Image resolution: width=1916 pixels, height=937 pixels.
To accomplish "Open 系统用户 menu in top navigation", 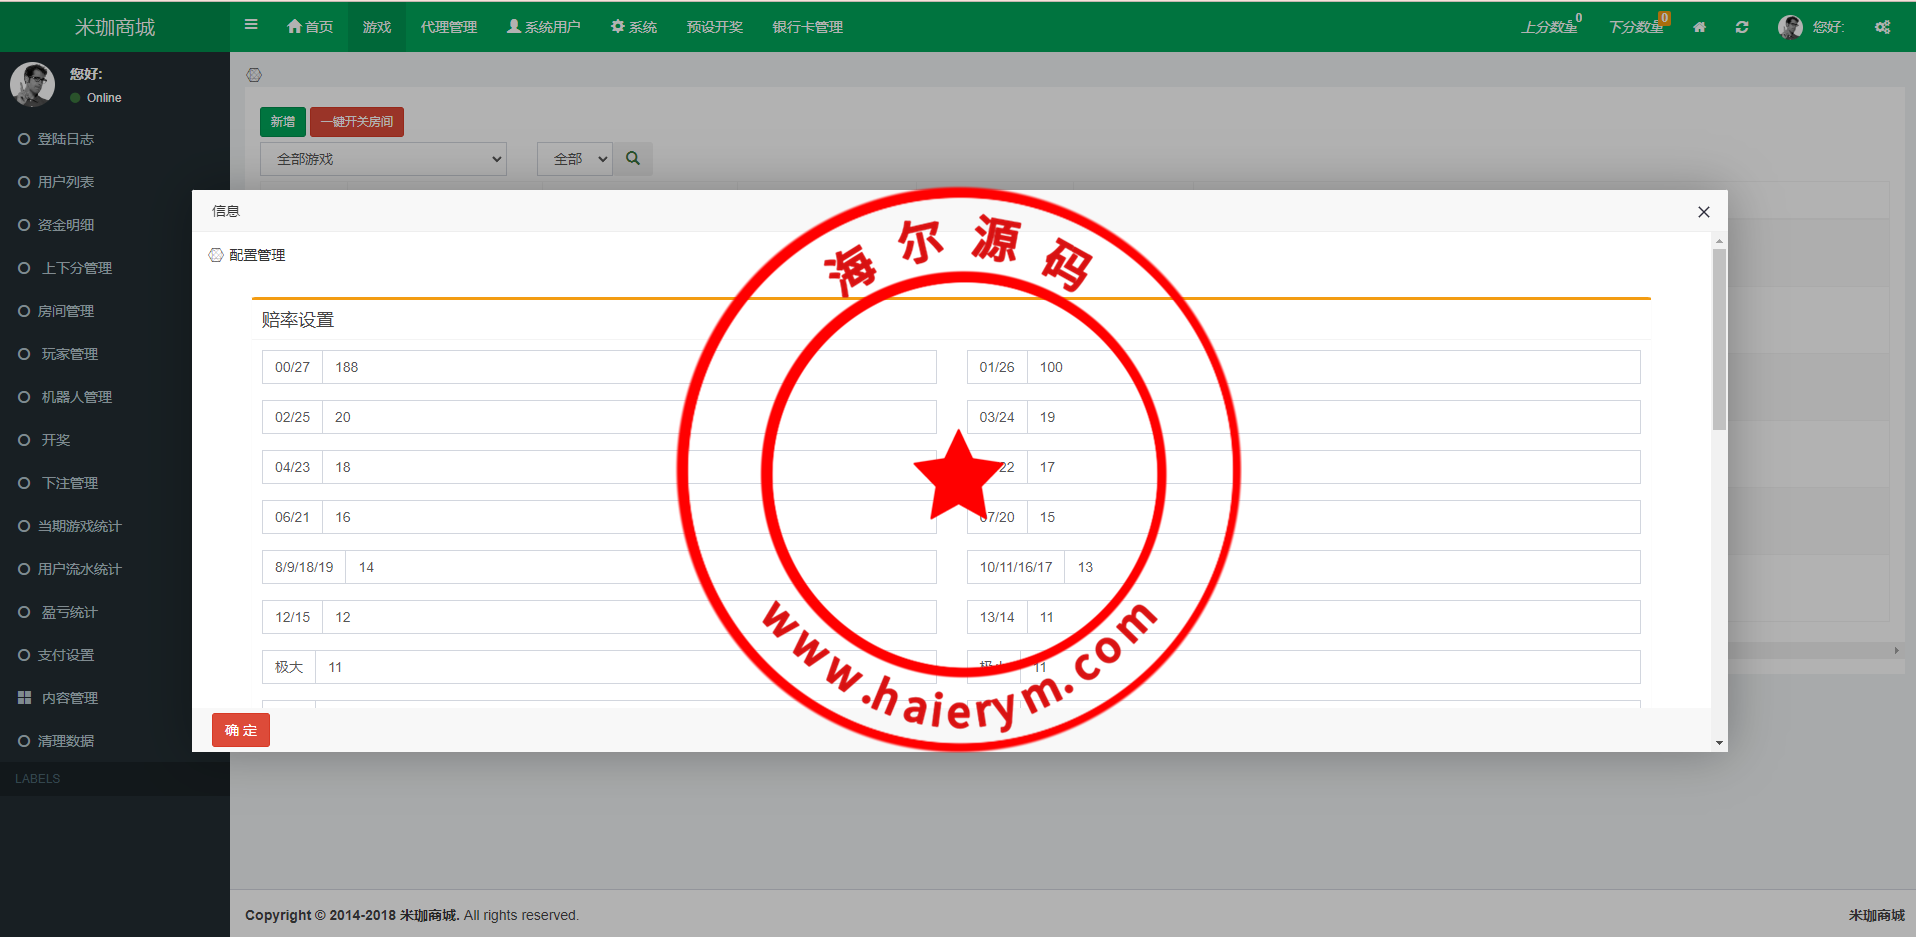I will [x=543, y=27].
